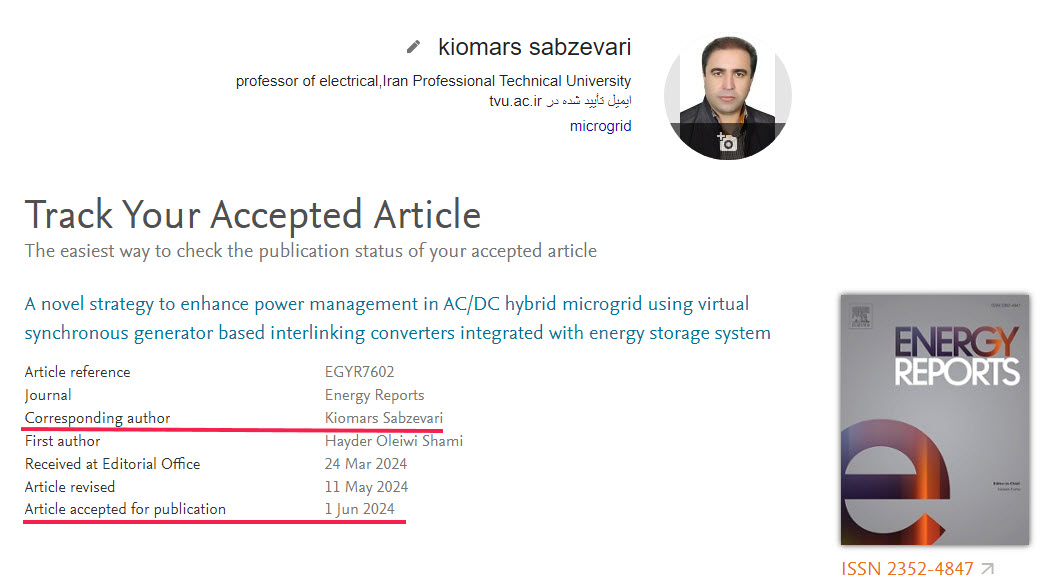The height and width of the screenshot is (587, 1044).
Task: Click the profile photo of kiomars sabzevari
Action: tap(728, 97)
